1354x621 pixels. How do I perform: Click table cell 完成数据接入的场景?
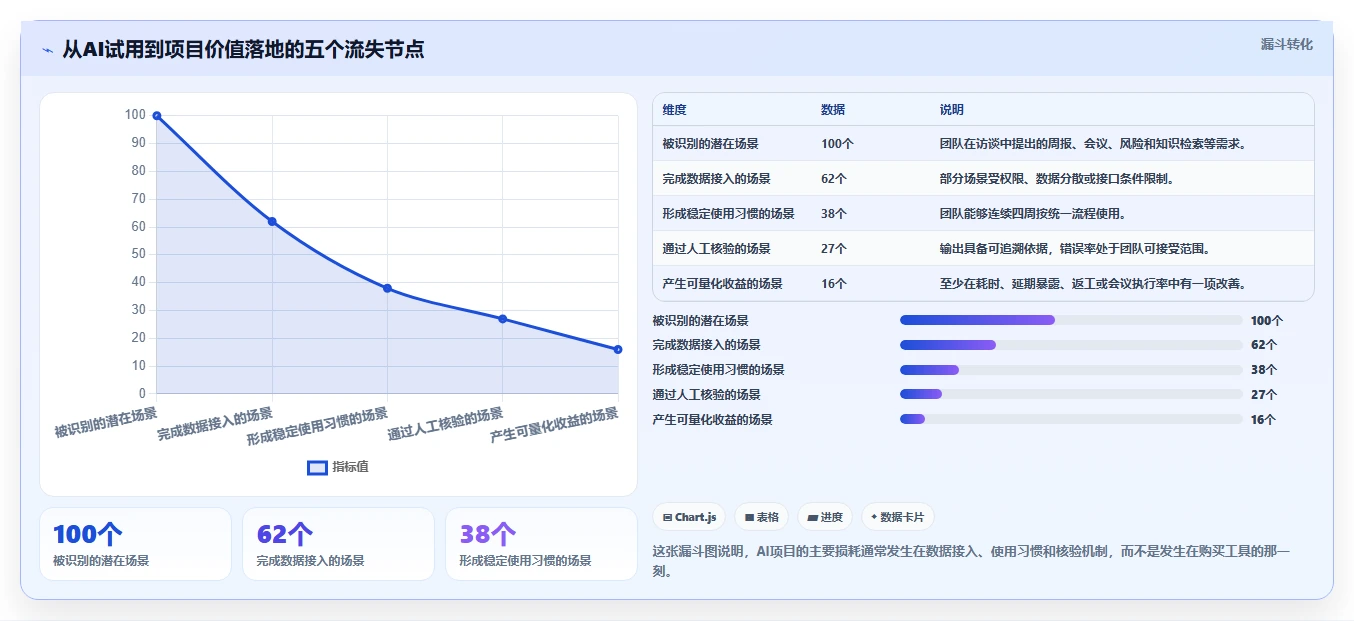(716, 179)
